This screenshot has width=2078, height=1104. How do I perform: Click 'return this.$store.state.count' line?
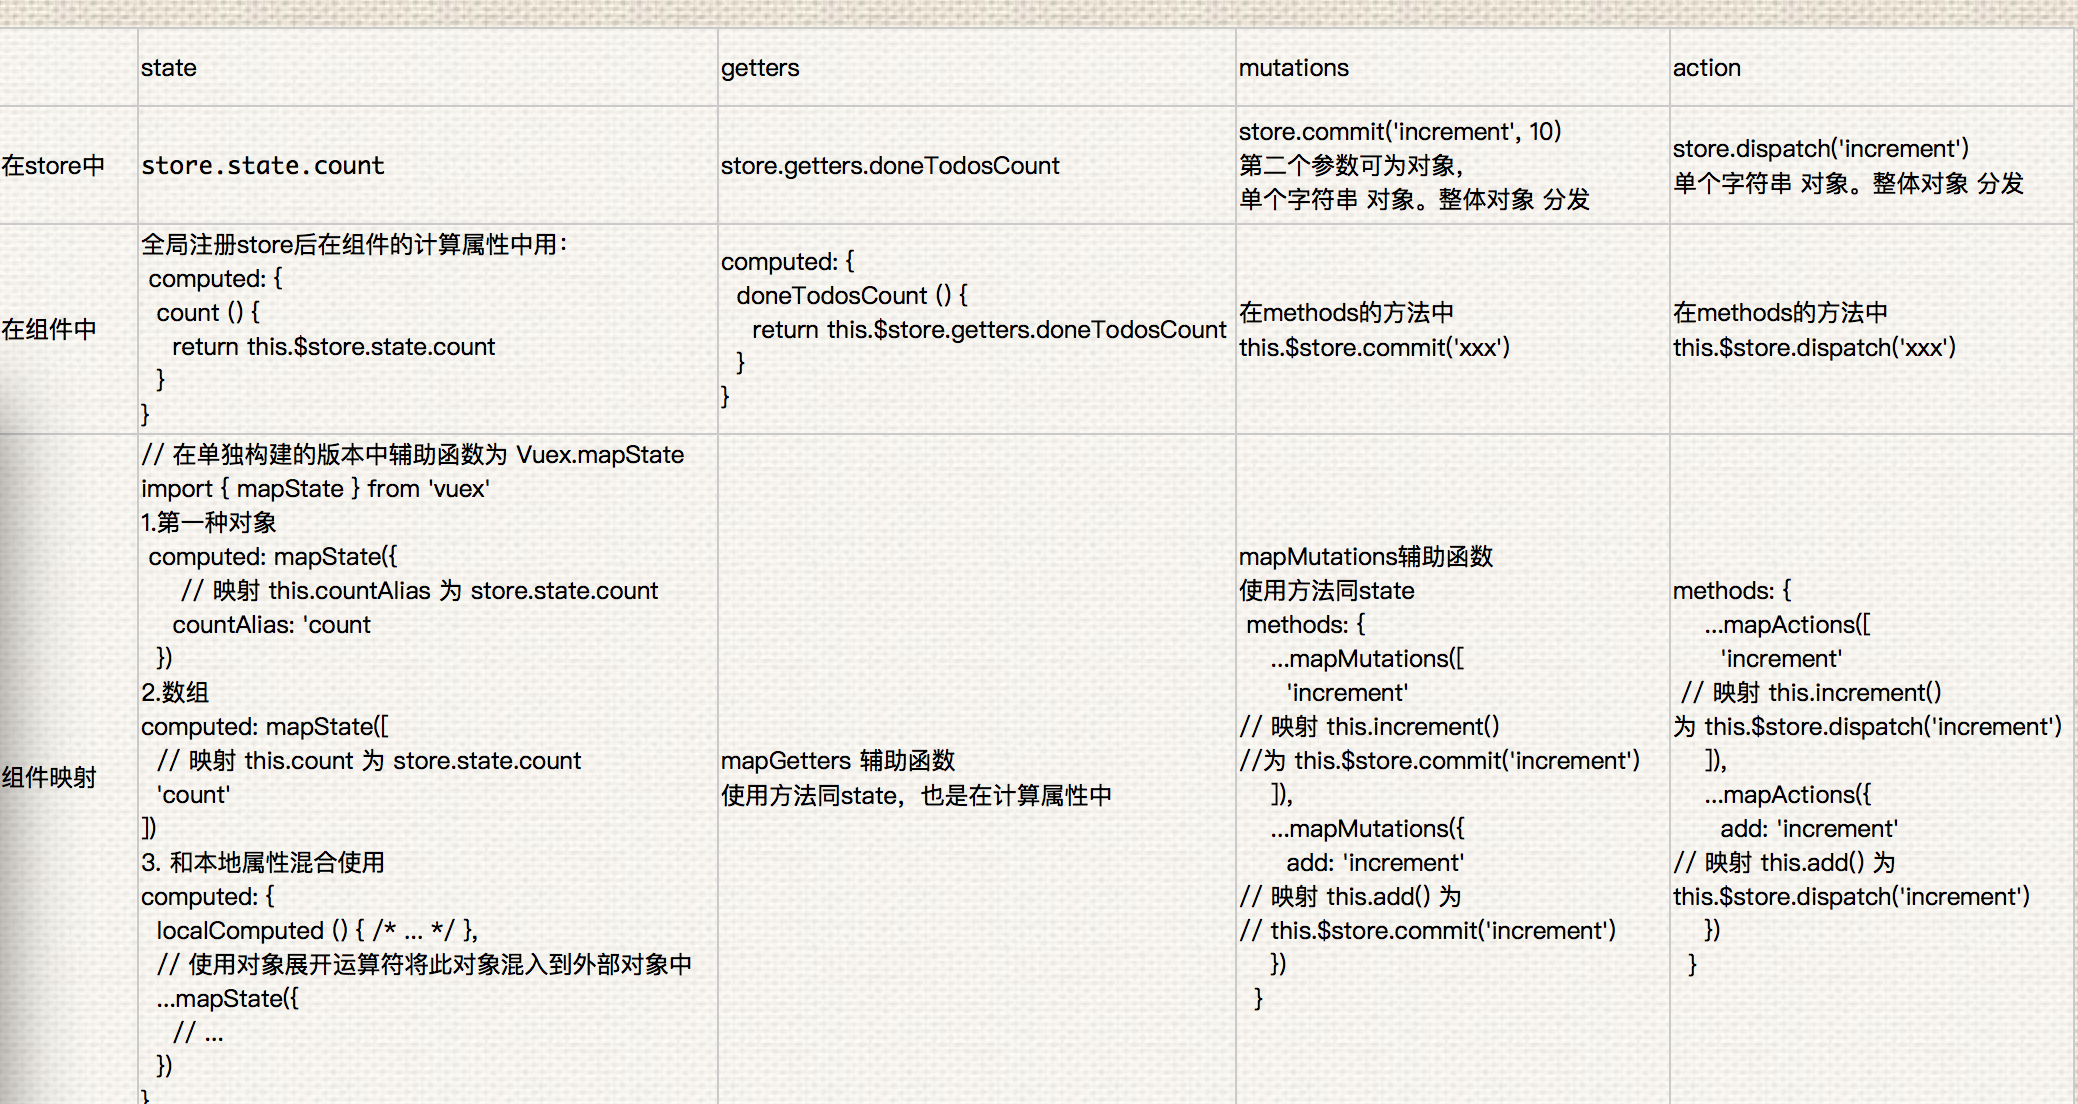(334, 347)
